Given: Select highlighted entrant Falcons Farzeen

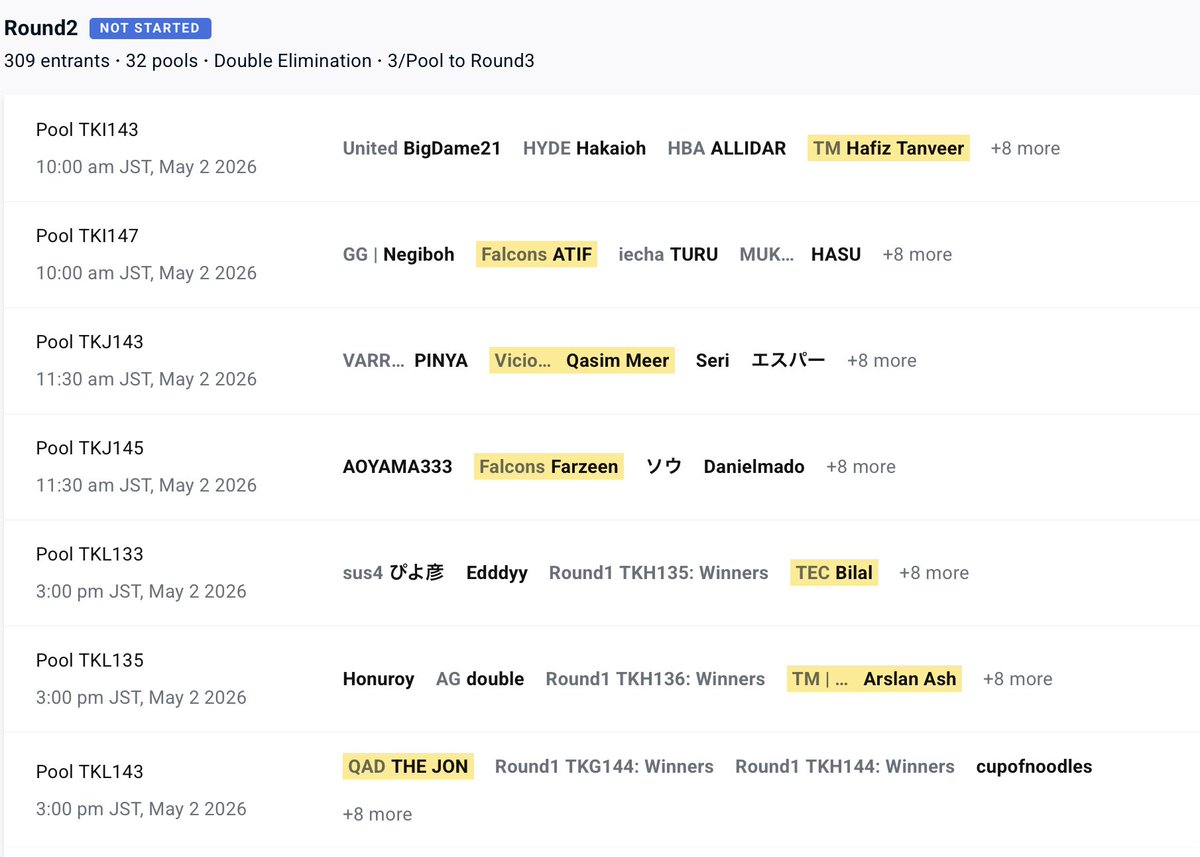Looking at the screenshot, I should point(549,466).
